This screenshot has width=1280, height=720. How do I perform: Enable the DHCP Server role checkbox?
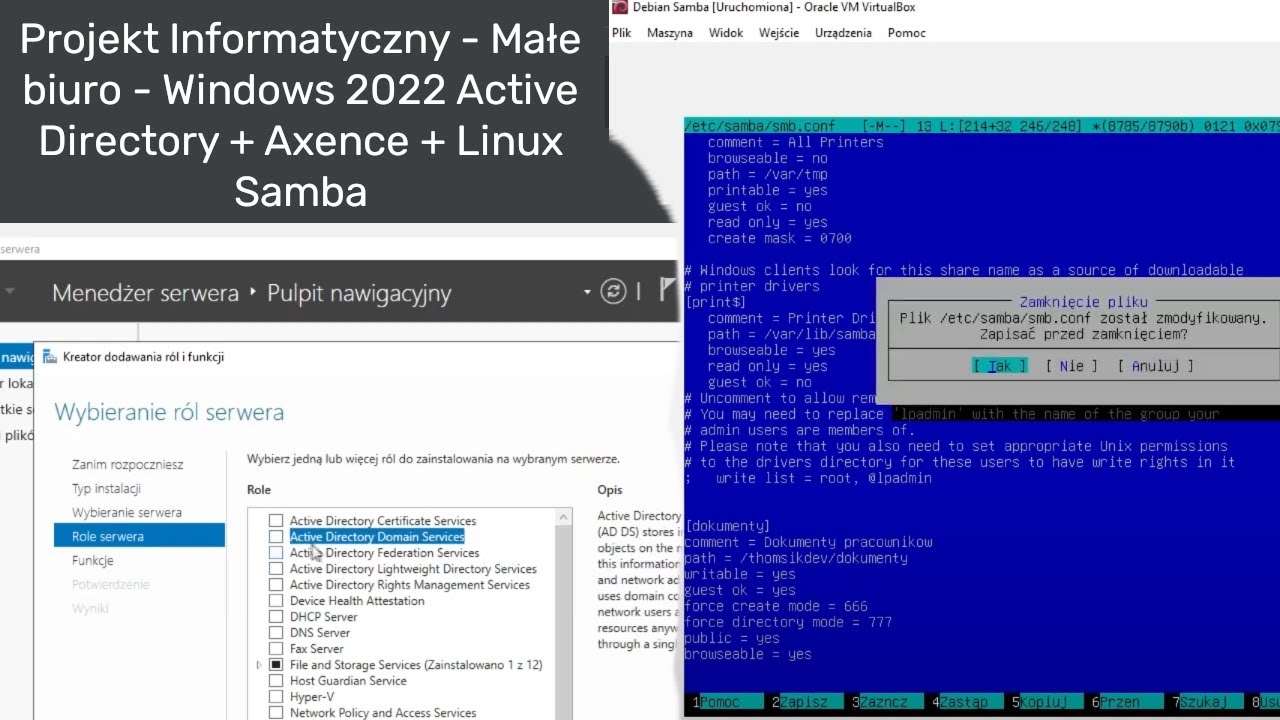tap(276, 617)
